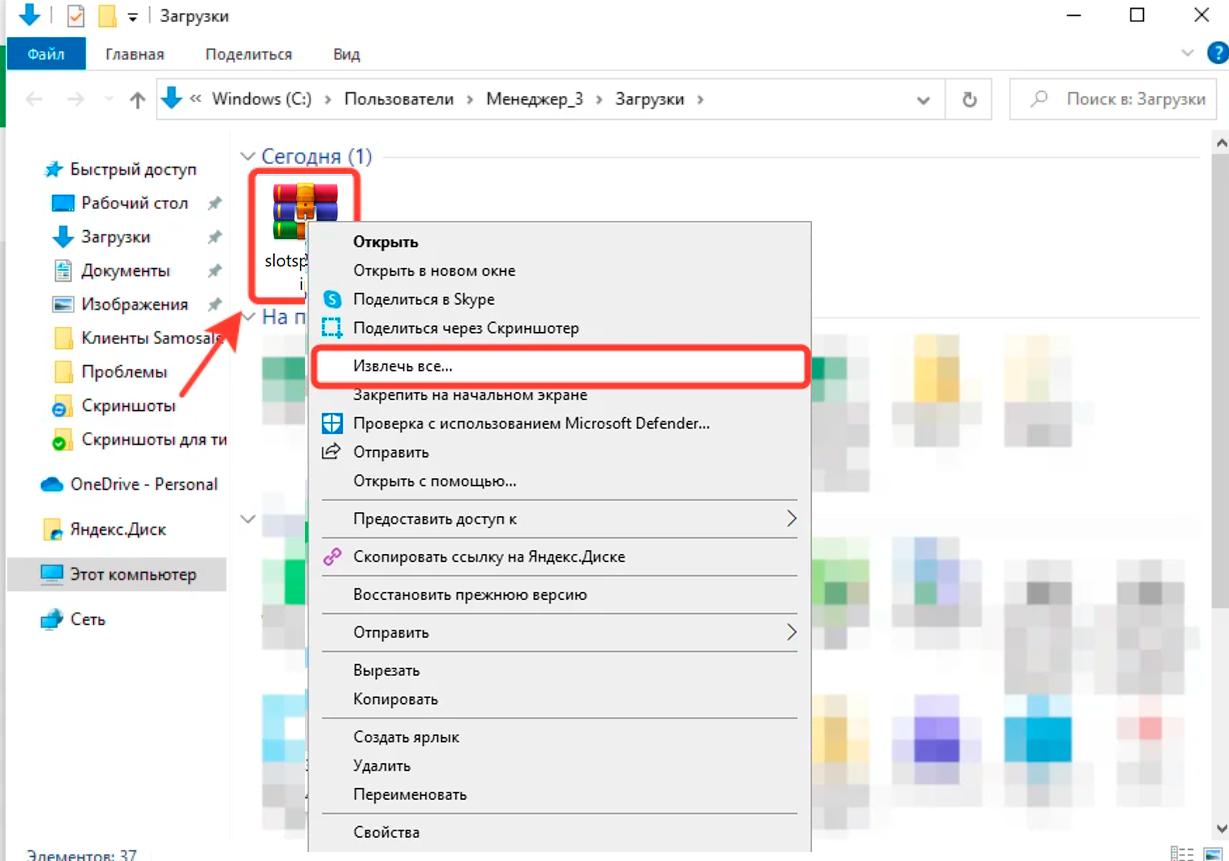
Task: Click the Скриншотер share icon
Action: [x=332, y=328]
